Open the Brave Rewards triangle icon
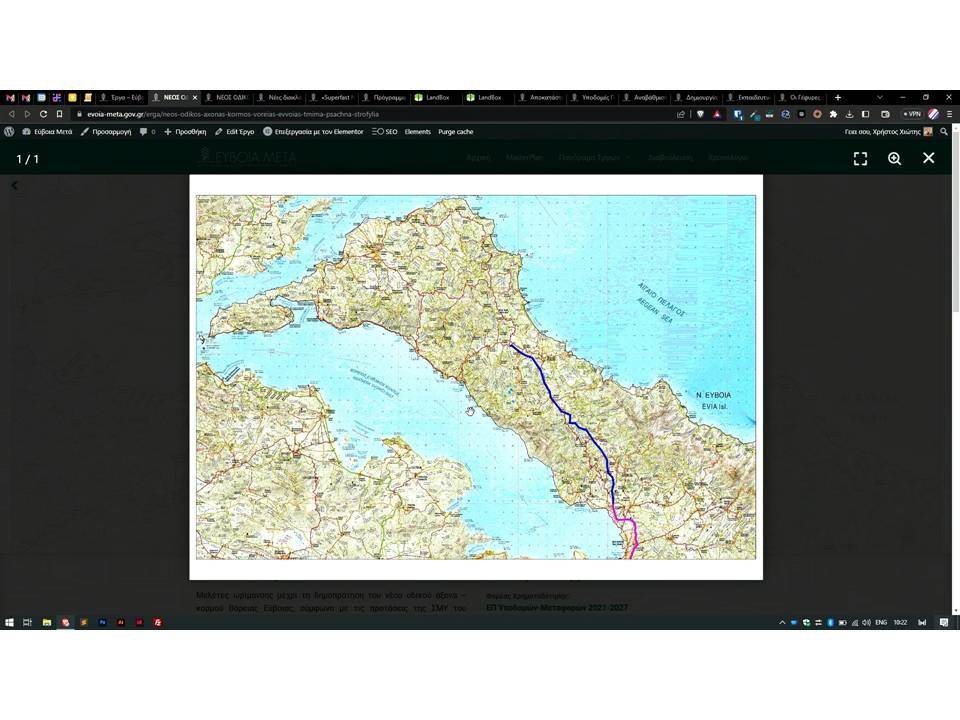This screenshot has height=720, width=960. pyautogui.click(x=716, y=114)
